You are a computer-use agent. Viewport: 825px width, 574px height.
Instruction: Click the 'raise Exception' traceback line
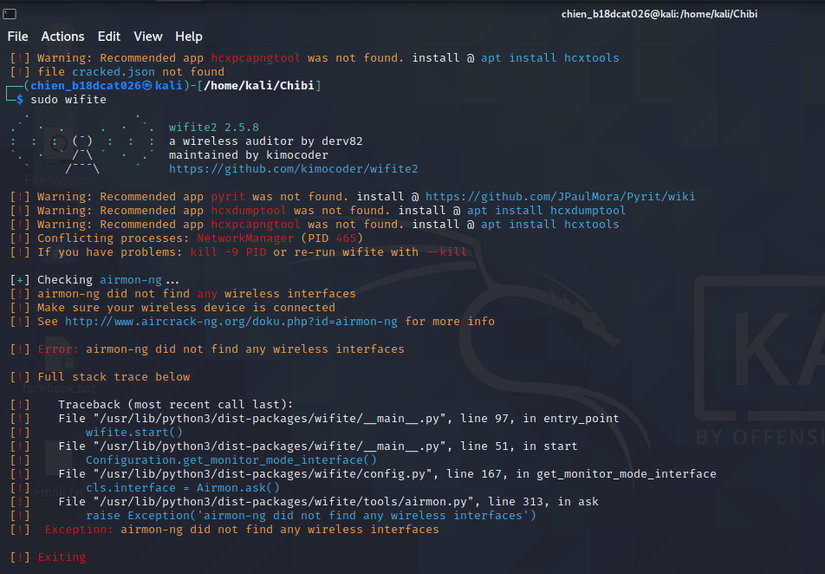coord(311,516)
